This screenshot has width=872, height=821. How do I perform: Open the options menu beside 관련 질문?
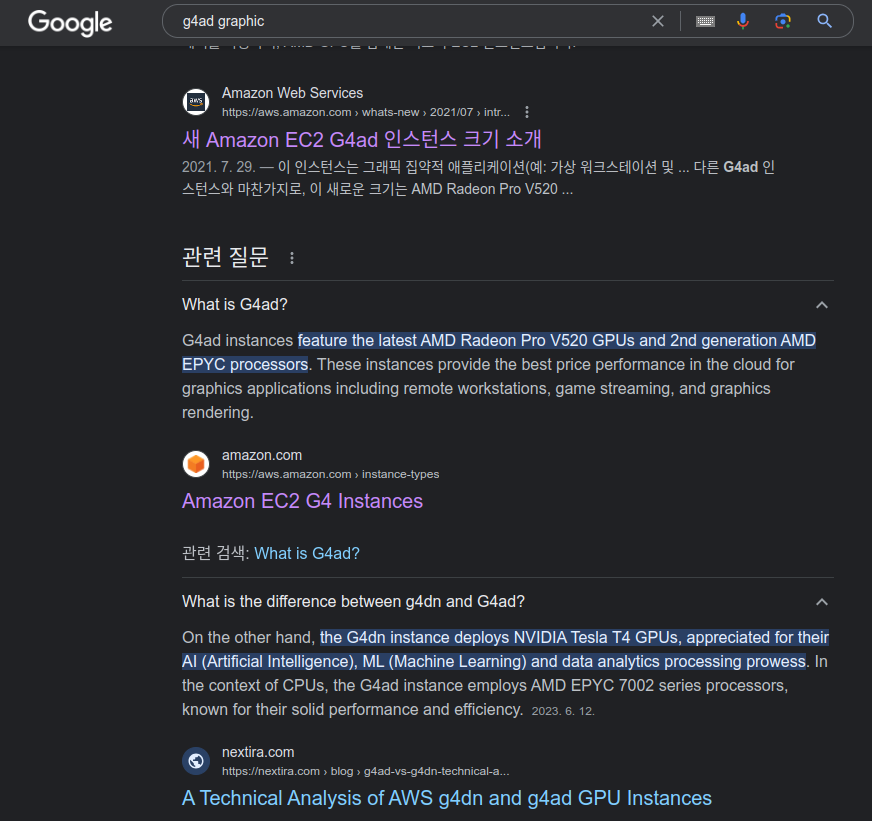[x=292, y=258]
